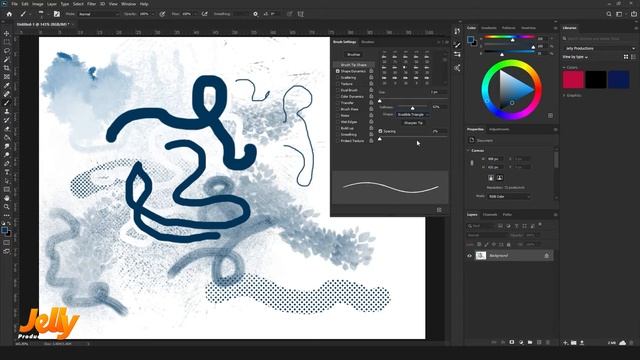Viewport: 640px width, 360px height.
Task: Click the red color swatch in Libraries
Action: pos(573,80)
